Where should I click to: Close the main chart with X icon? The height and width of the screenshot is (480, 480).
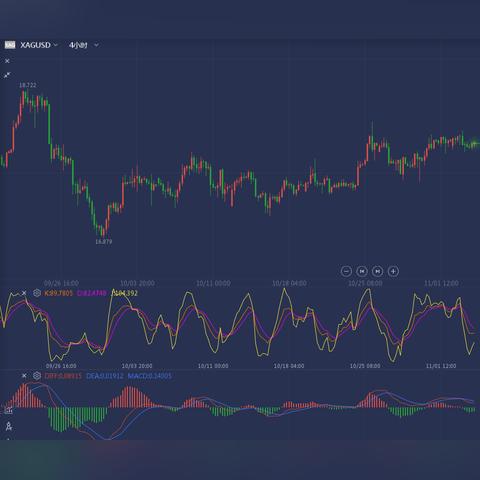(x=7, y=61)
